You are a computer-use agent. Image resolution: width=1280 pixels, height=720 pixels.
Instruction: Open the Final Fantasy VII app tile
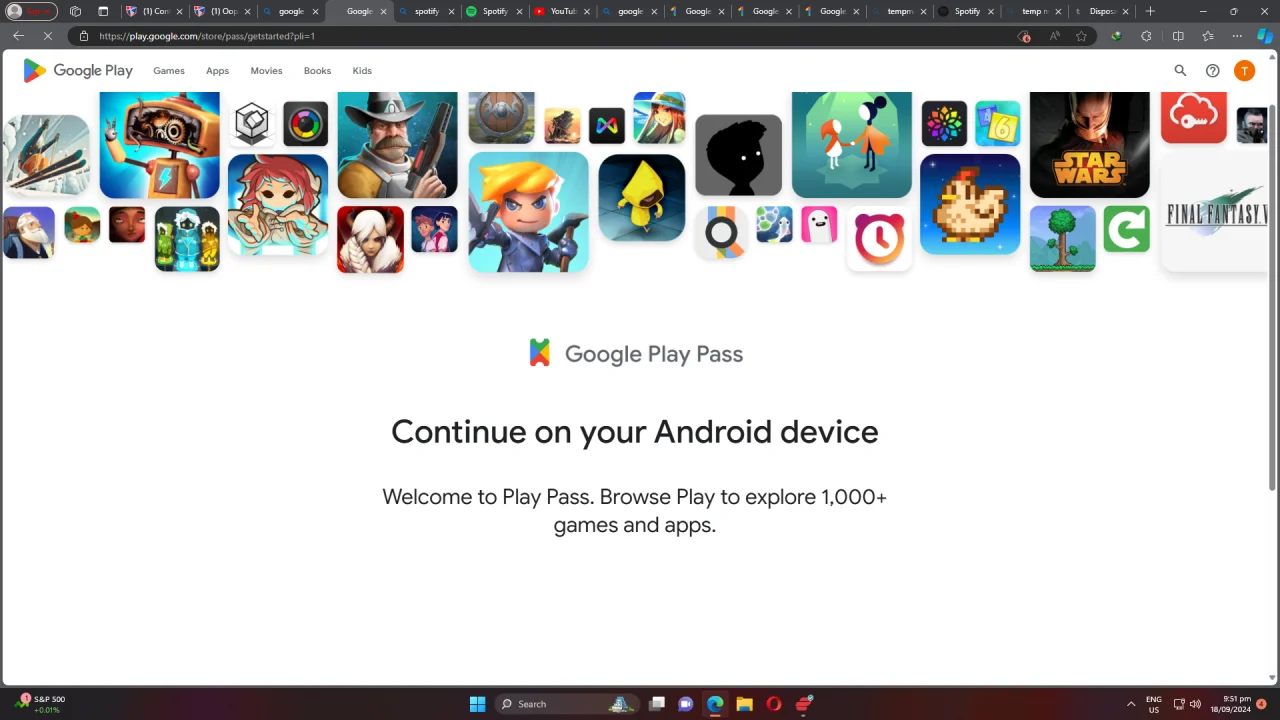[1214, 213]
